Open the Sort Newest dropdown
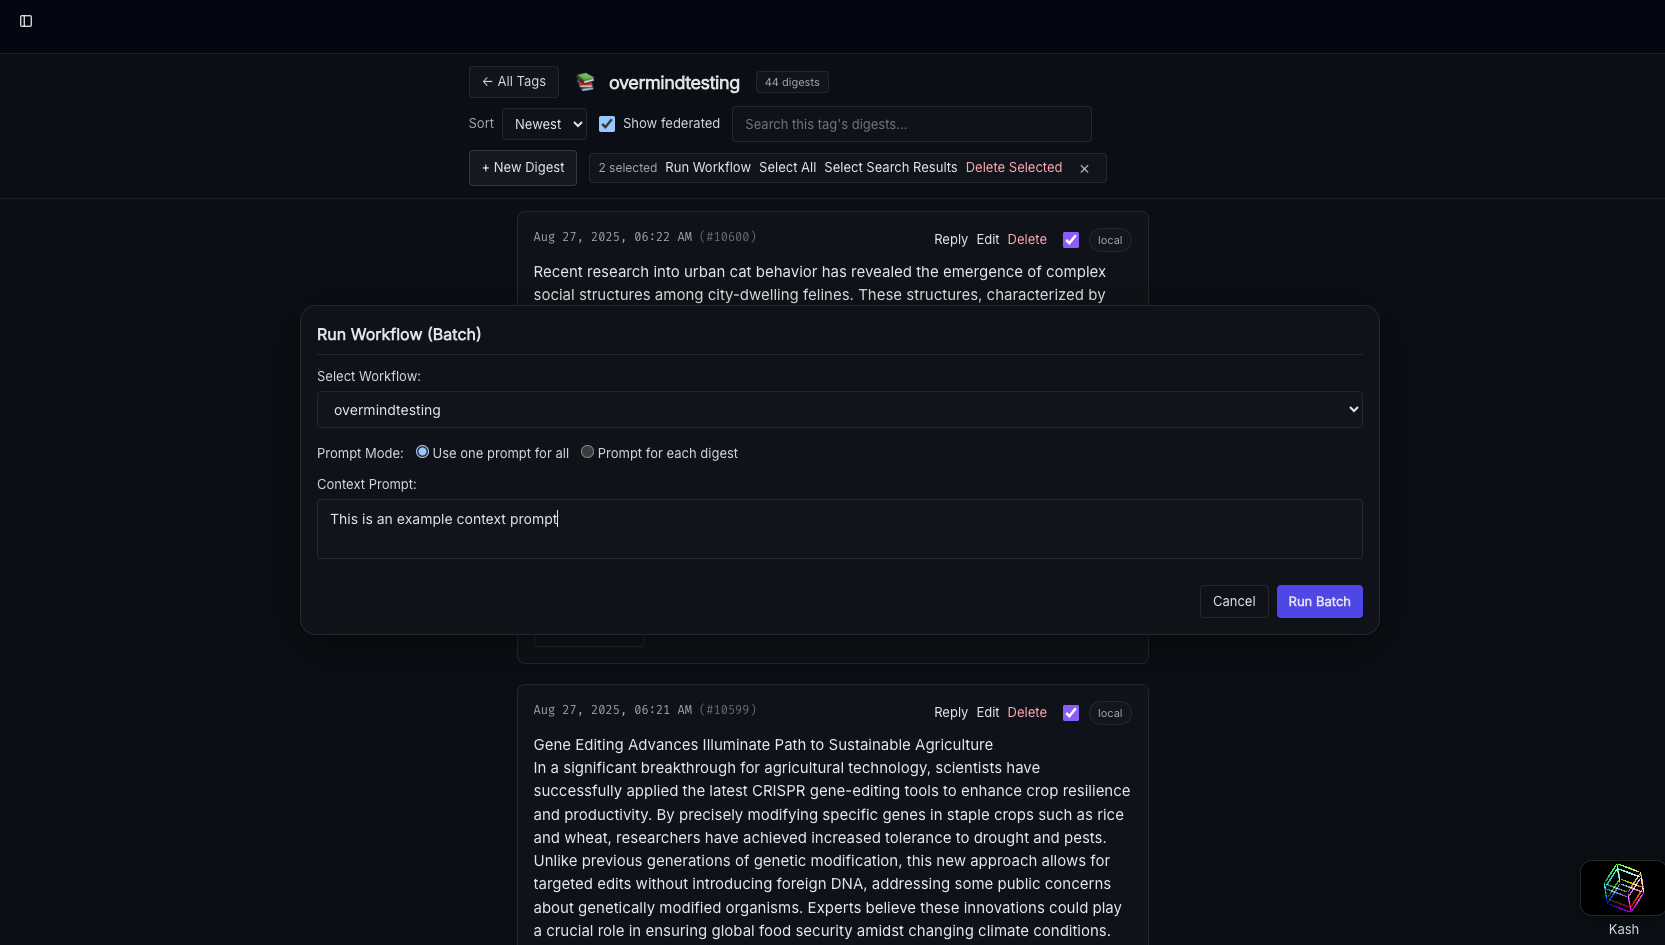 (x=544, y=124)
